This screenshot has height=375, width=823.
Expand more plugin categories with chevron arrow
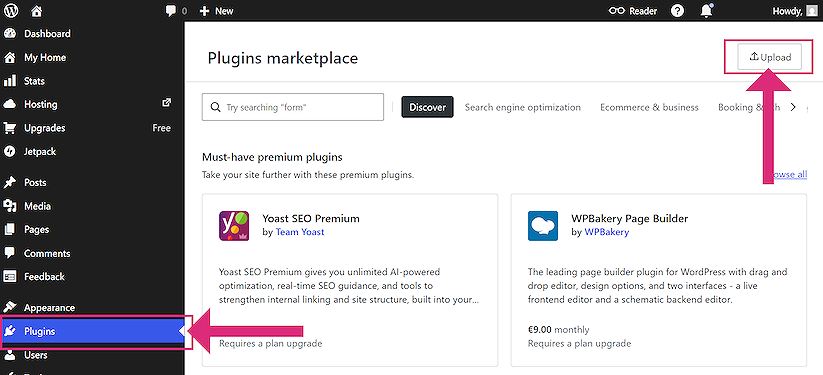(x=793, y=107)
